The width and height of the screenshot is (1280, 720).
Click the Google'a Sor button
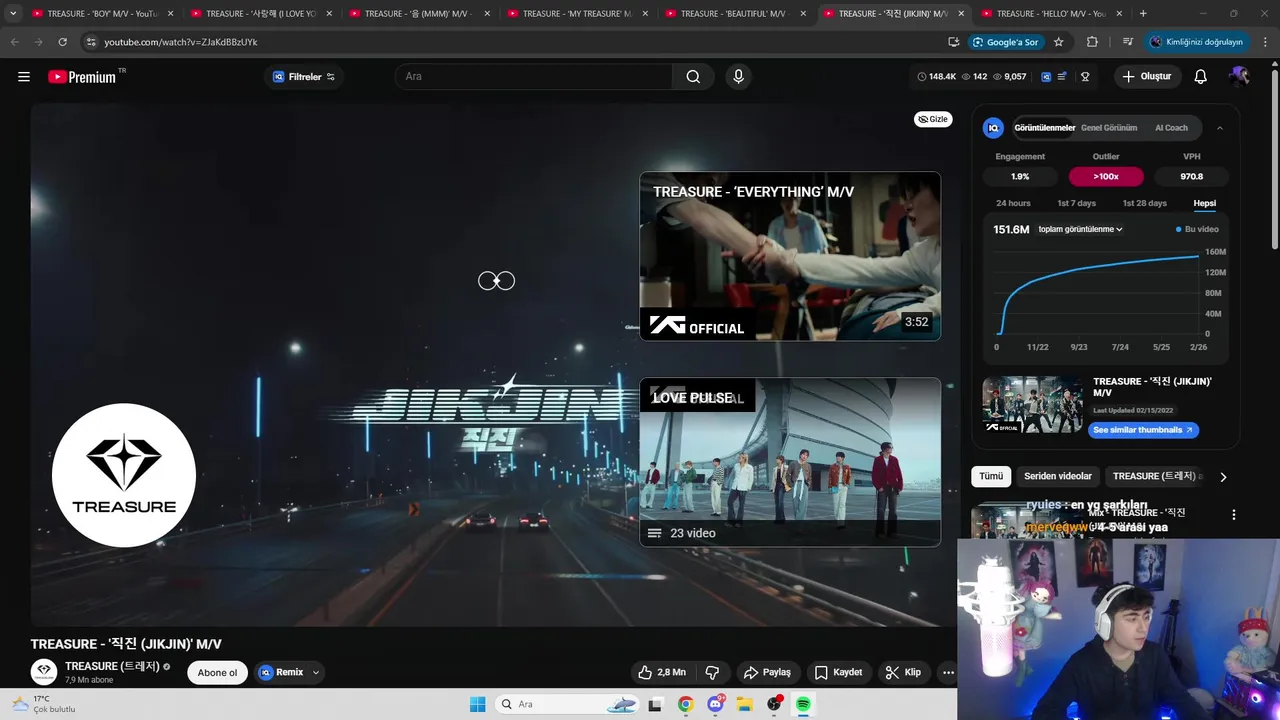[1006, 42]
